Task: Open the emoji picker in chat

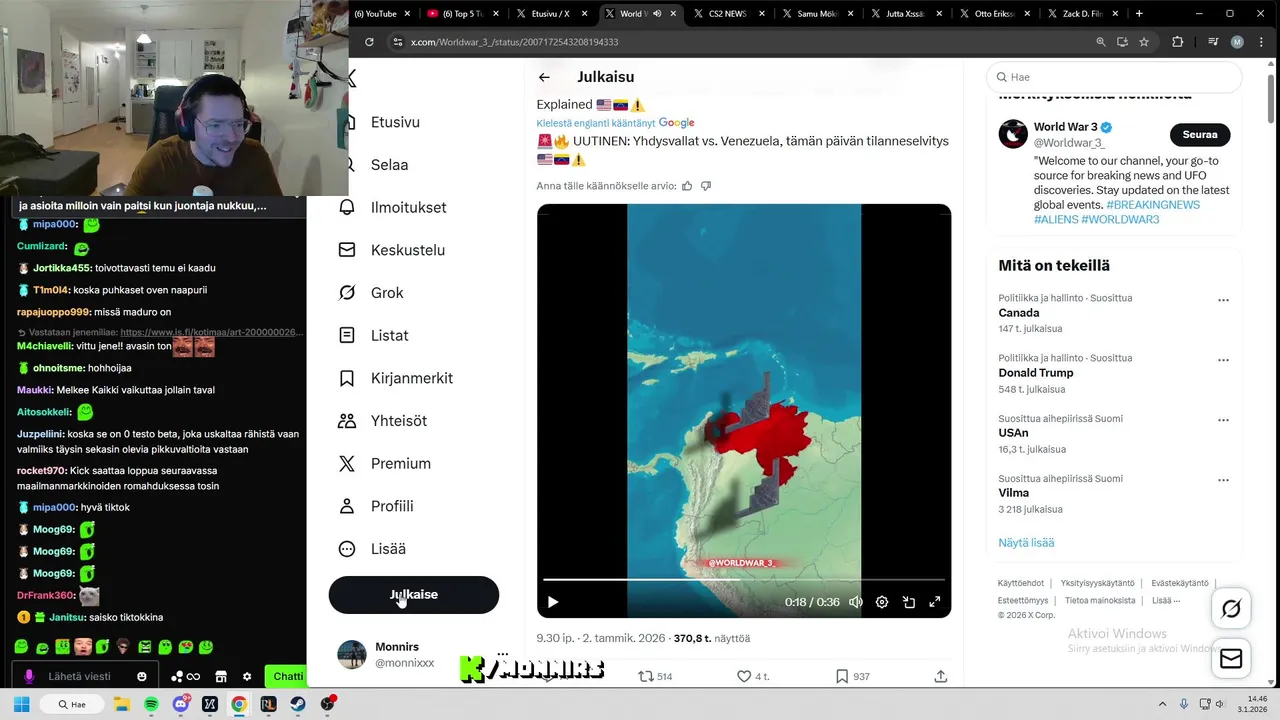Action: [x=142, y=677]
